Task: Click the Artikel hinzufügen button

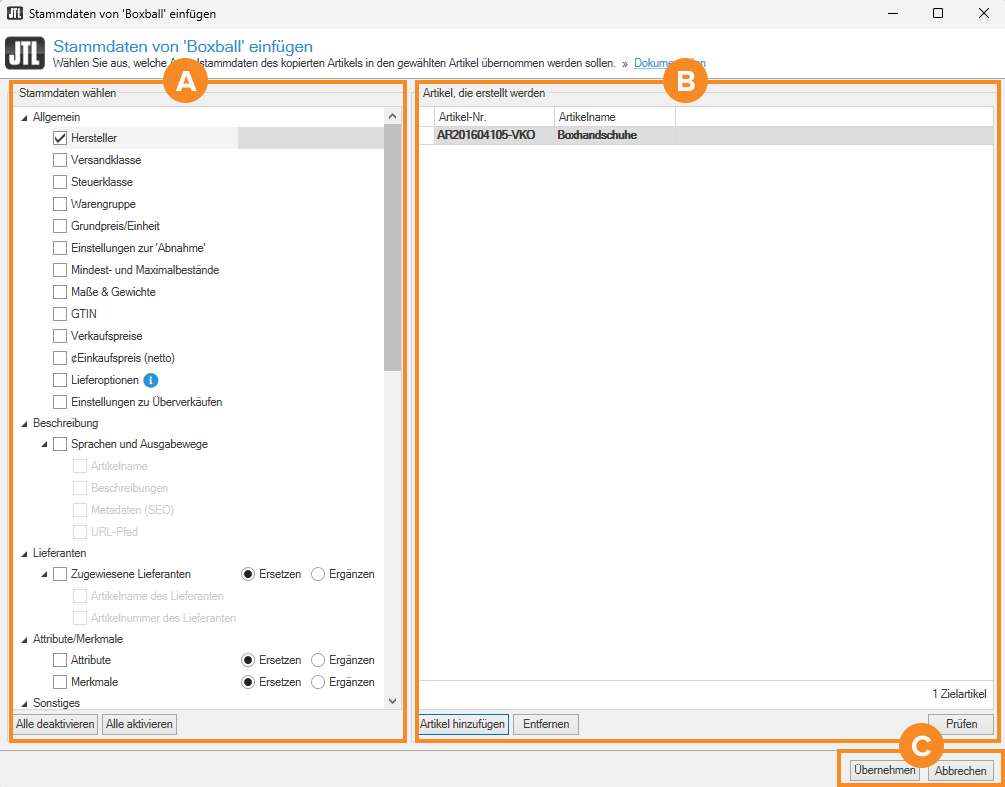Action: tap(463, 724)
